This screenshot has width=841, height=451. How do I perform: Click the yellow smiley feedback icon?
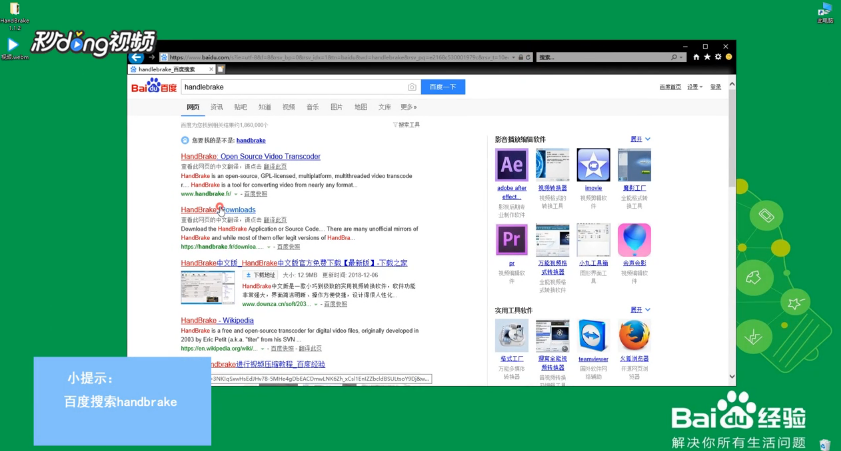tap(729, 57)
